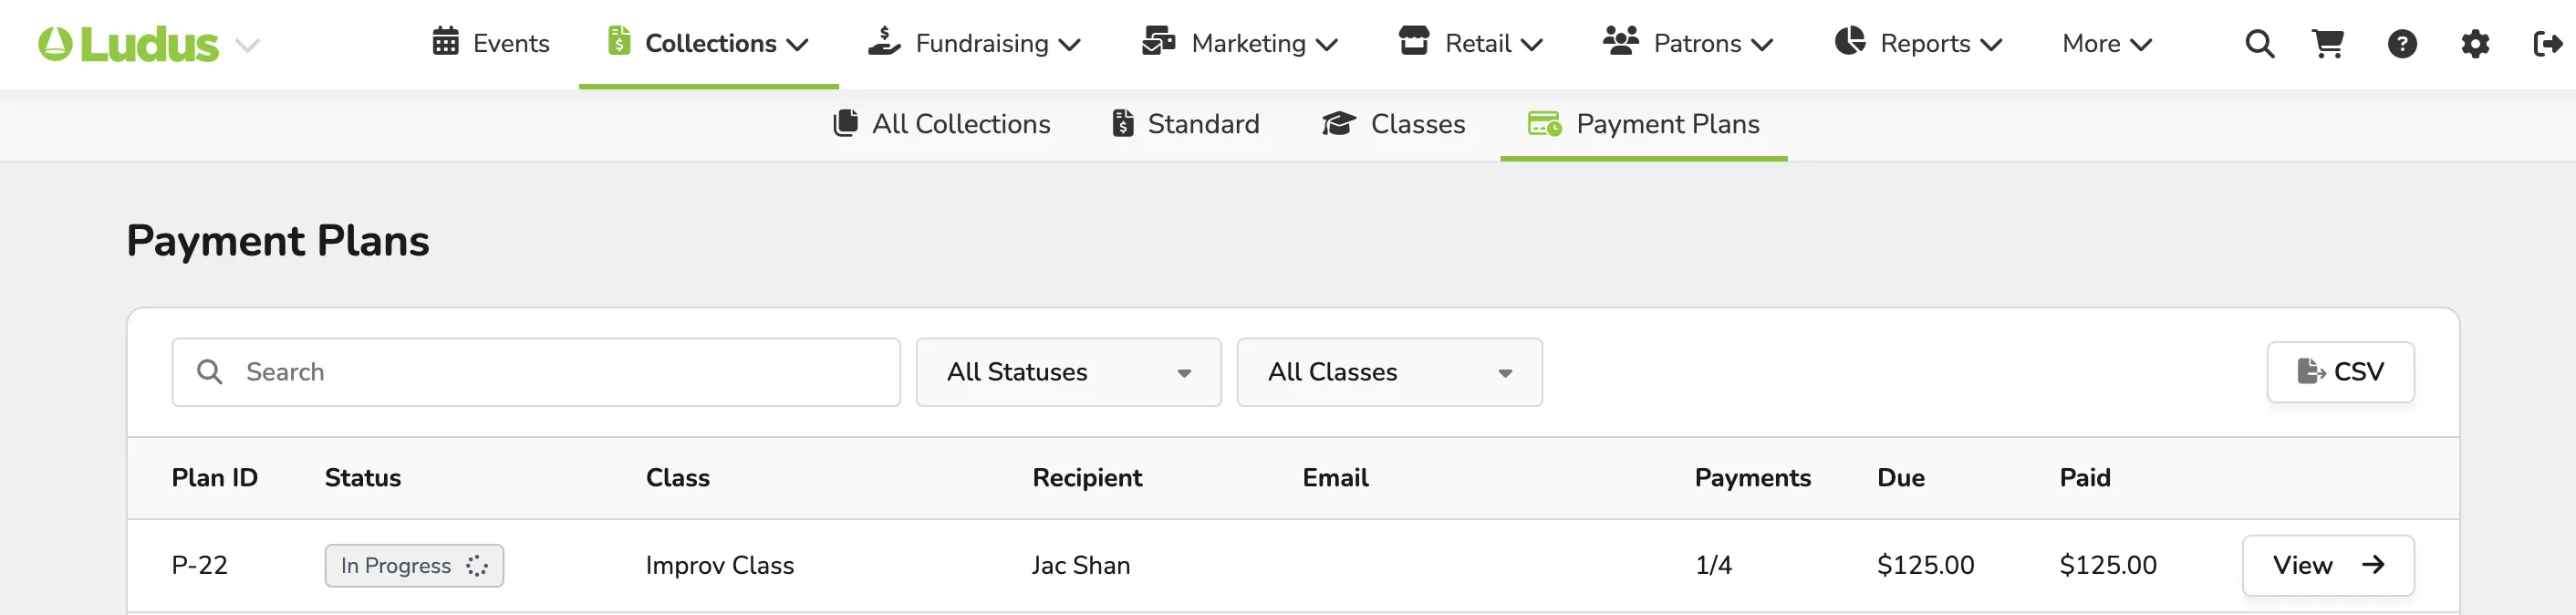Open the search magnifier icon in header
Image resolution: width=2576 pixels, height=615 pixels.
pyautogui.click(x=2259, y=44)
